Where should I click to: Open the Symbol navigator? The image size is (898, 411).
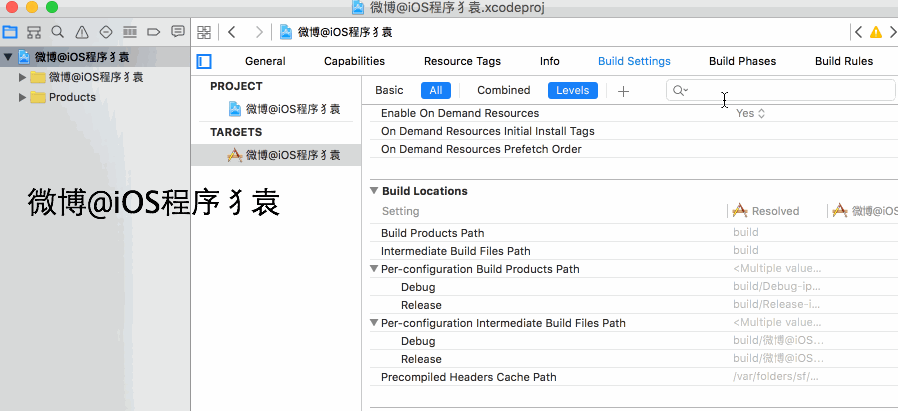click(35, 32)
